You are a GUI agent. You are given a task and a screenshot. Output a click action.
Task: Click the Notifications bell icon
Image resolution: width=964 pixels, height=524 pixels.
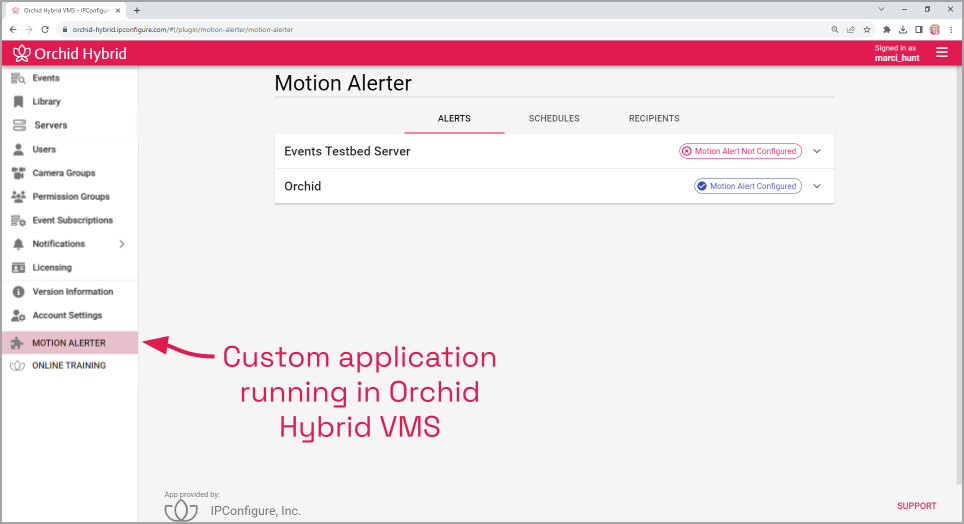tap(18, 244)
